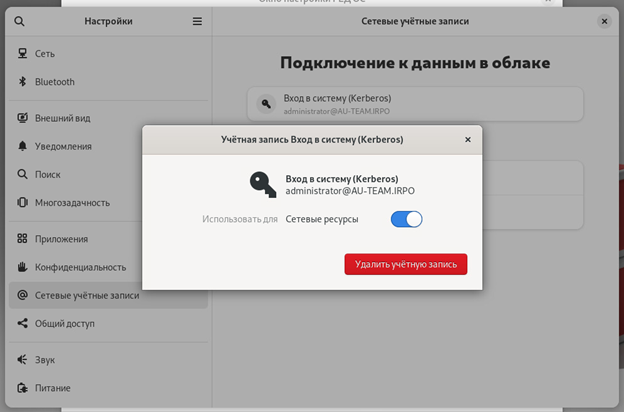Click the search icon in Settings header
The image size is (624, 412).
pyautogui.click(x=22, y=21)
